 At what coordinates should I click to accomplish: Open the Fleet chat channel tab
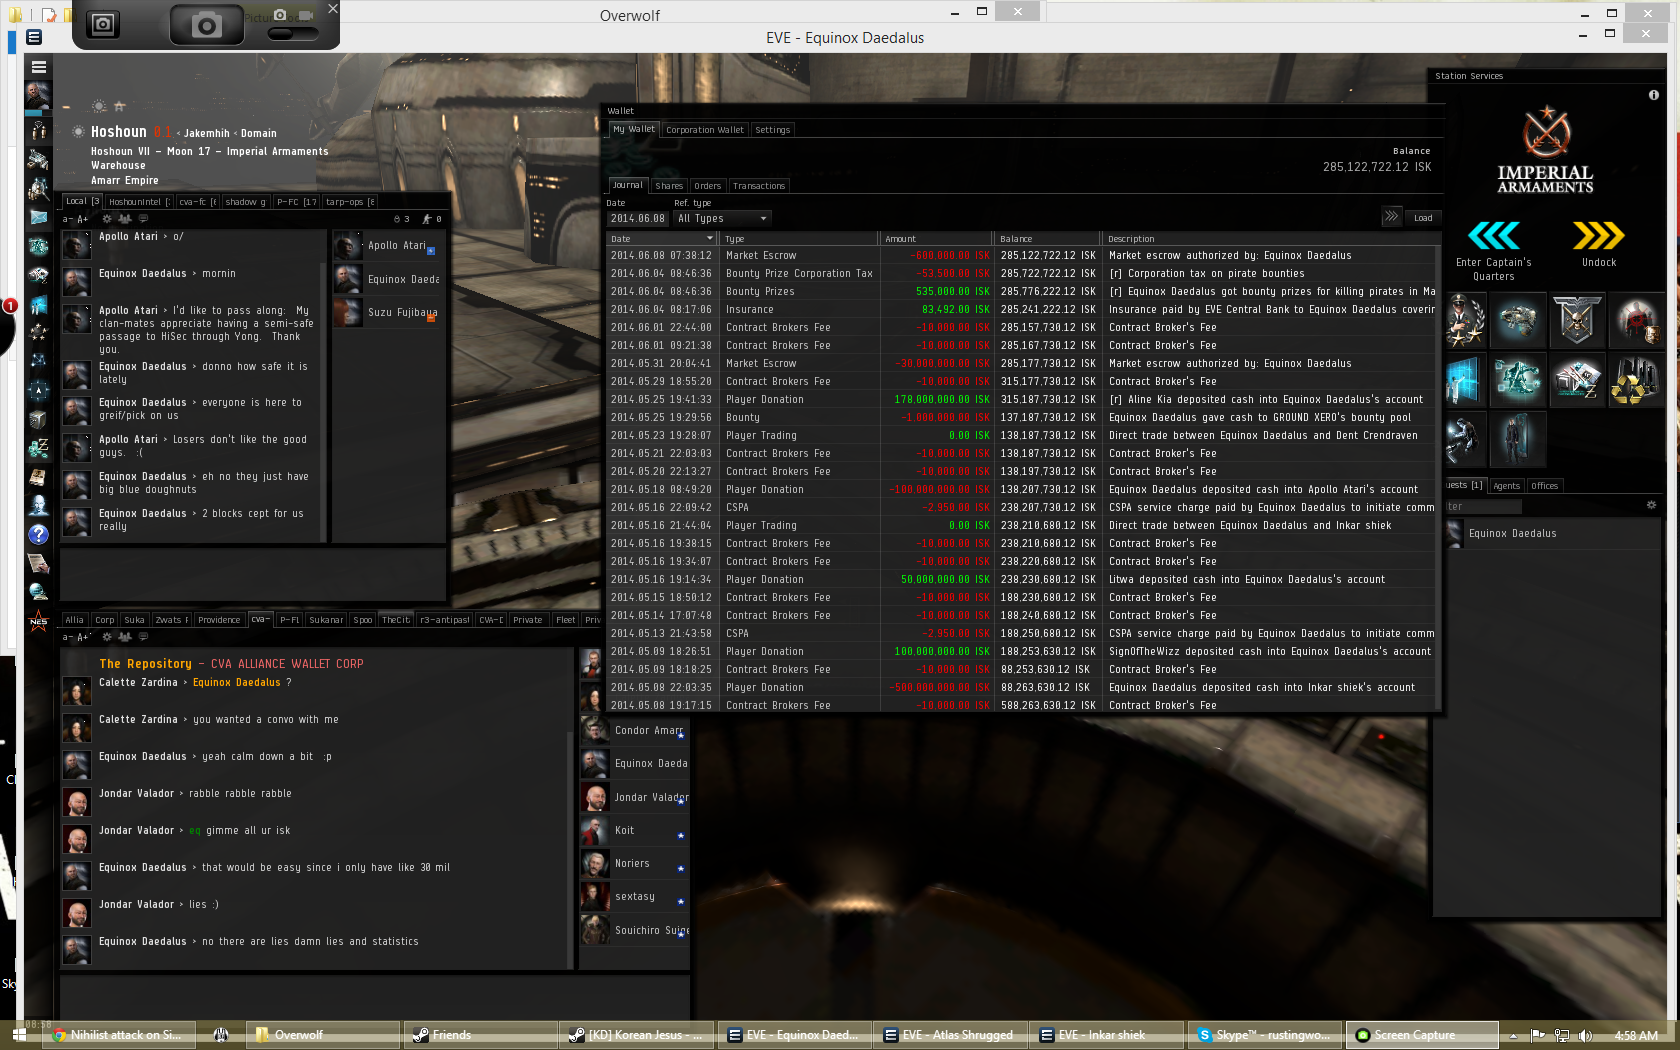point(566,620)
